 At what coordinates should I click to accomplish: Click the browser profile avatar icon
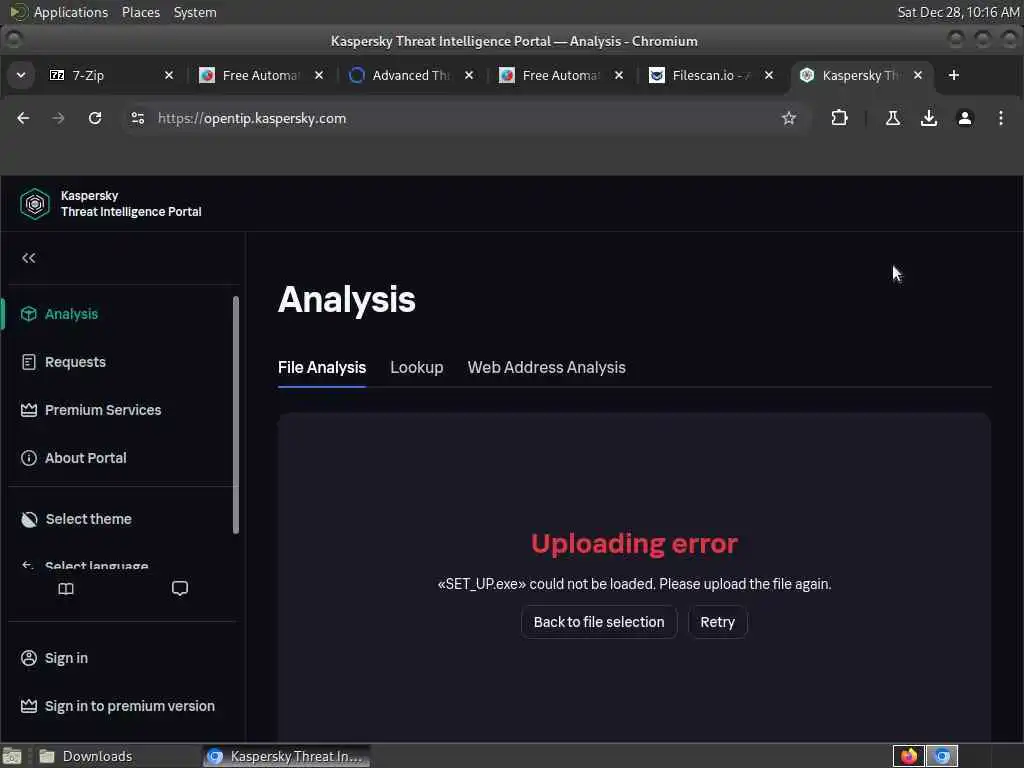click(965, 118)
